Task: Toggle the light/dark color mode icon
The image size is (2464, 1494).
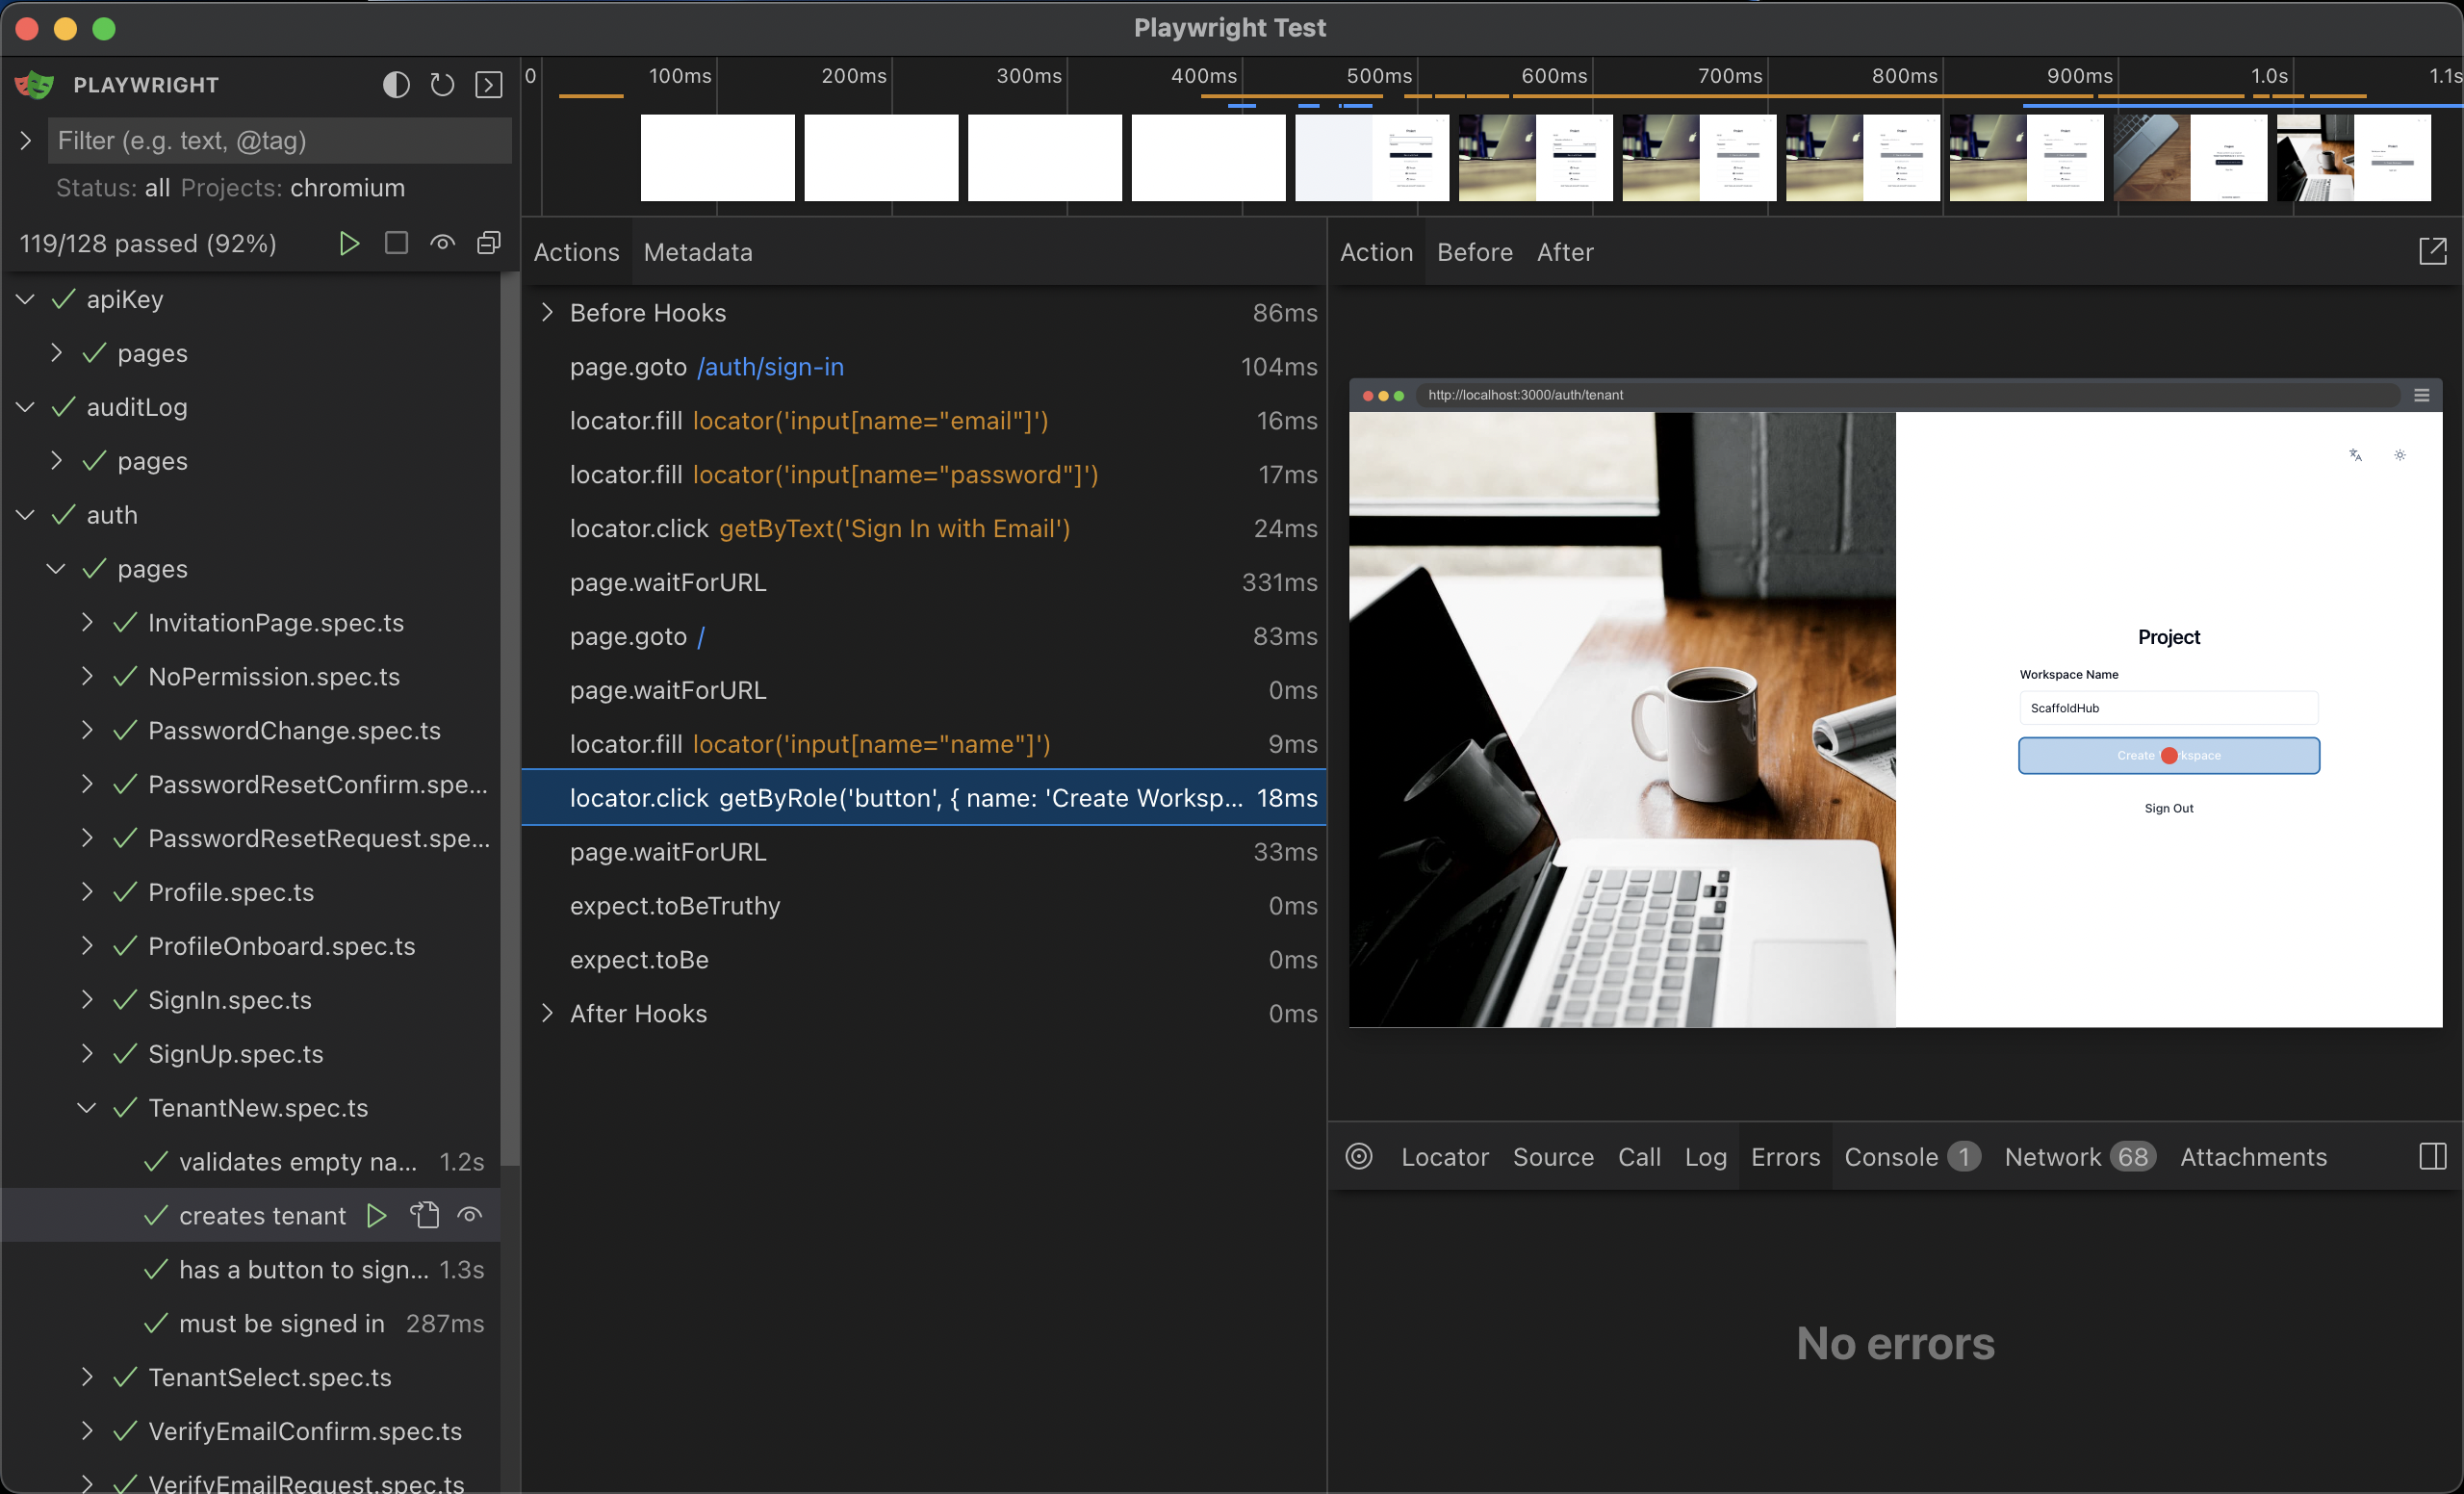Action: tap(396, 85)
